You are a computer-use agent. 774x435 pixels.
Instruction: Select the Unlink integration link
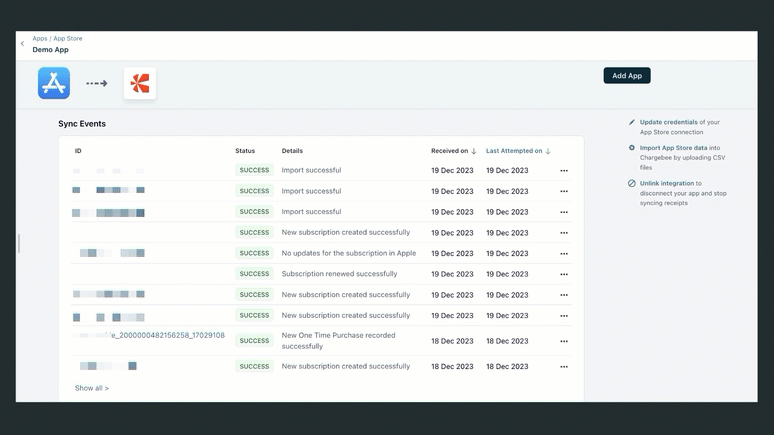667,184
